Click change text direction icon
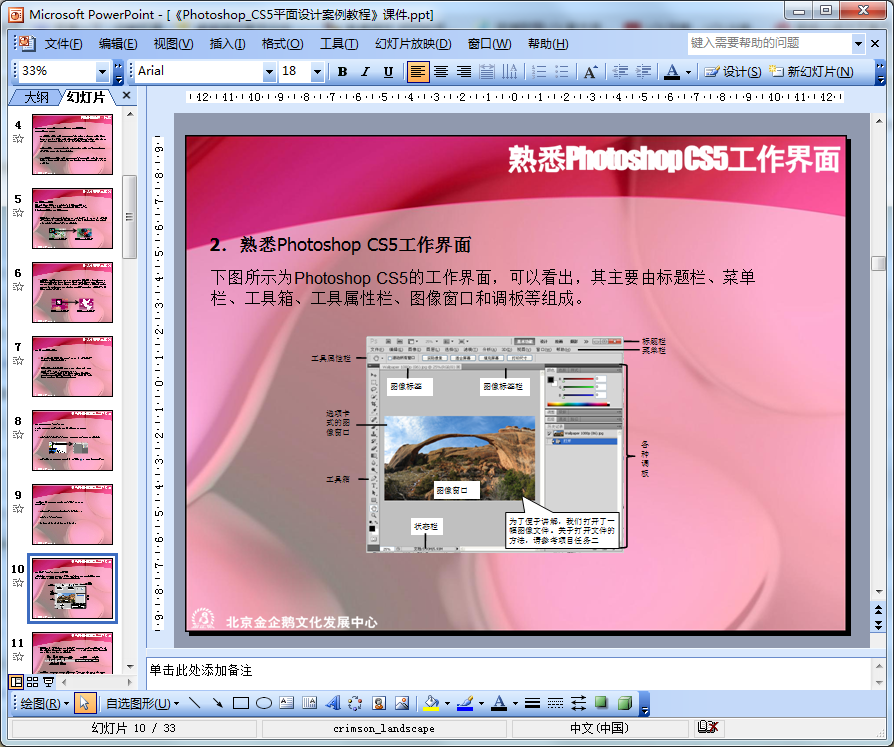 (x=510, y=71)
